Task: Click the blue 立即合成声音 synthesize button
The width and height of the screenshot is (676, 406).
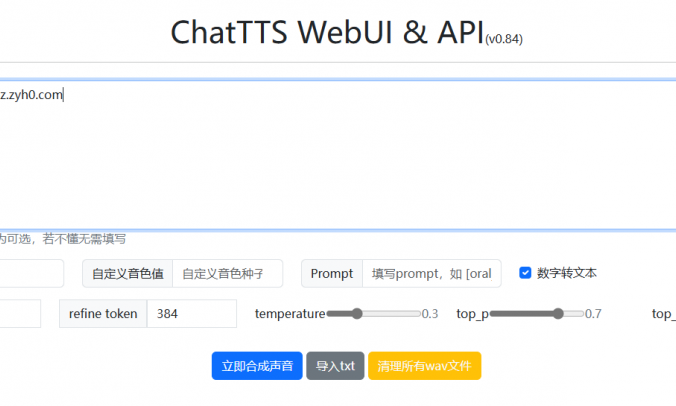Action: pyautogui.click(x=257, y=366)
